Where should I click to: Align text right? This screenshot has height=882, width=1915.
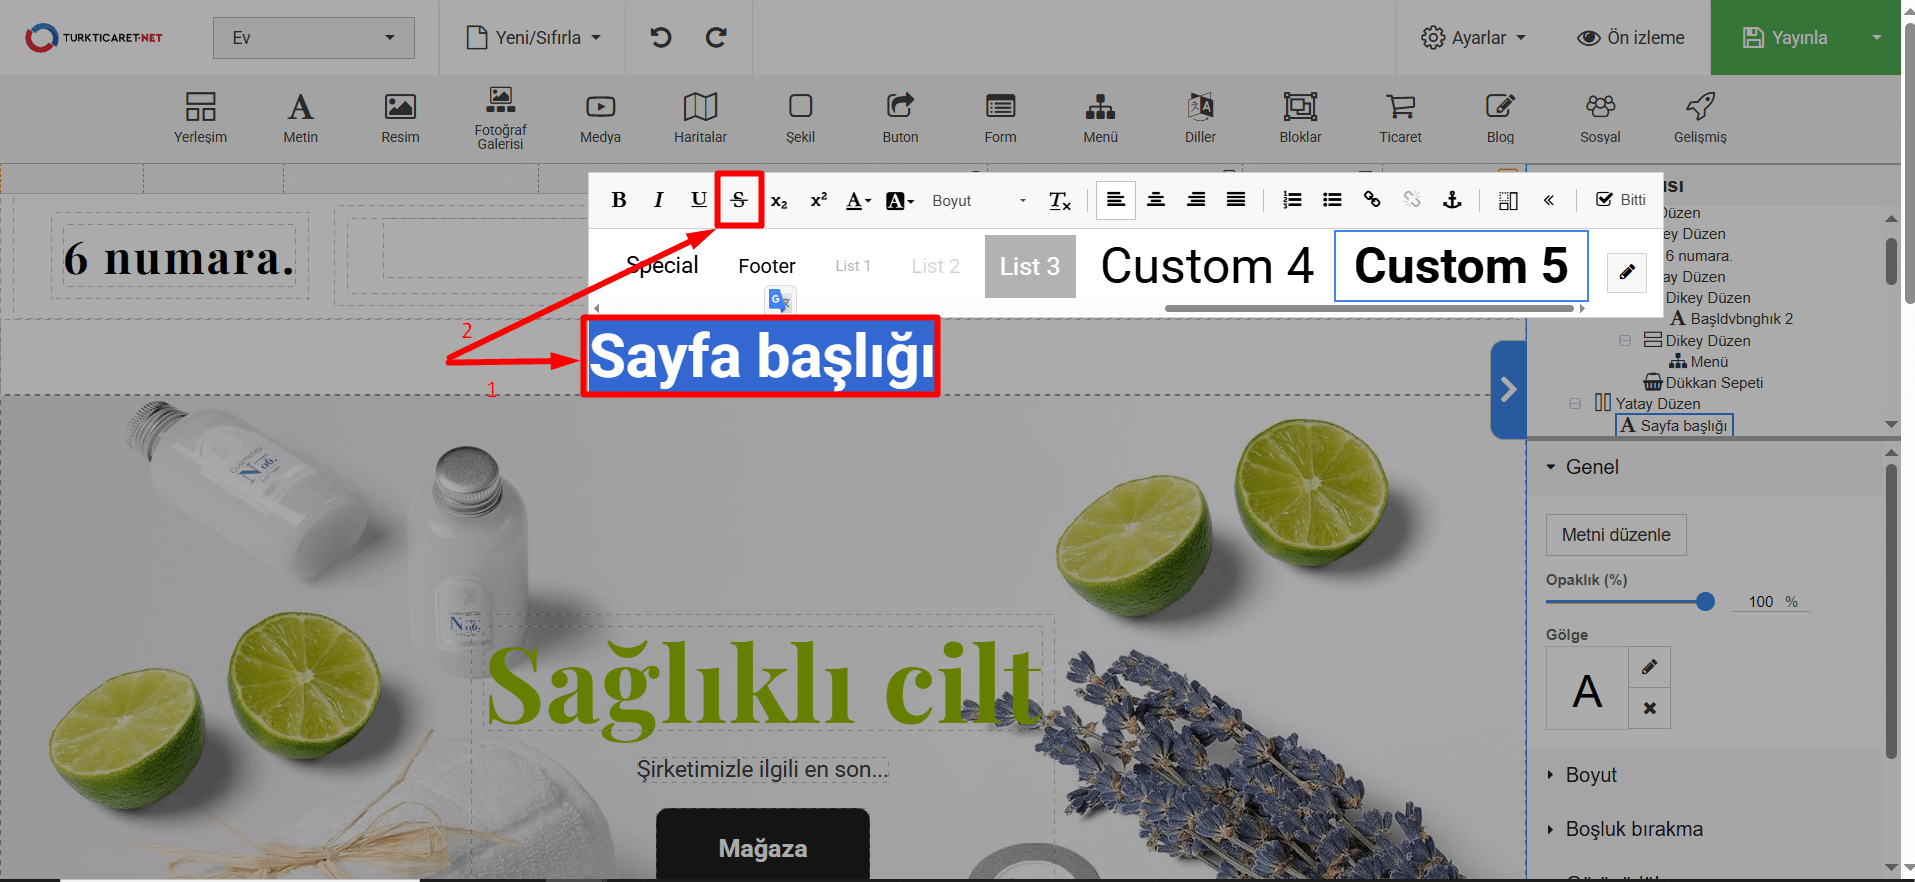click(x=1196, y=200)
